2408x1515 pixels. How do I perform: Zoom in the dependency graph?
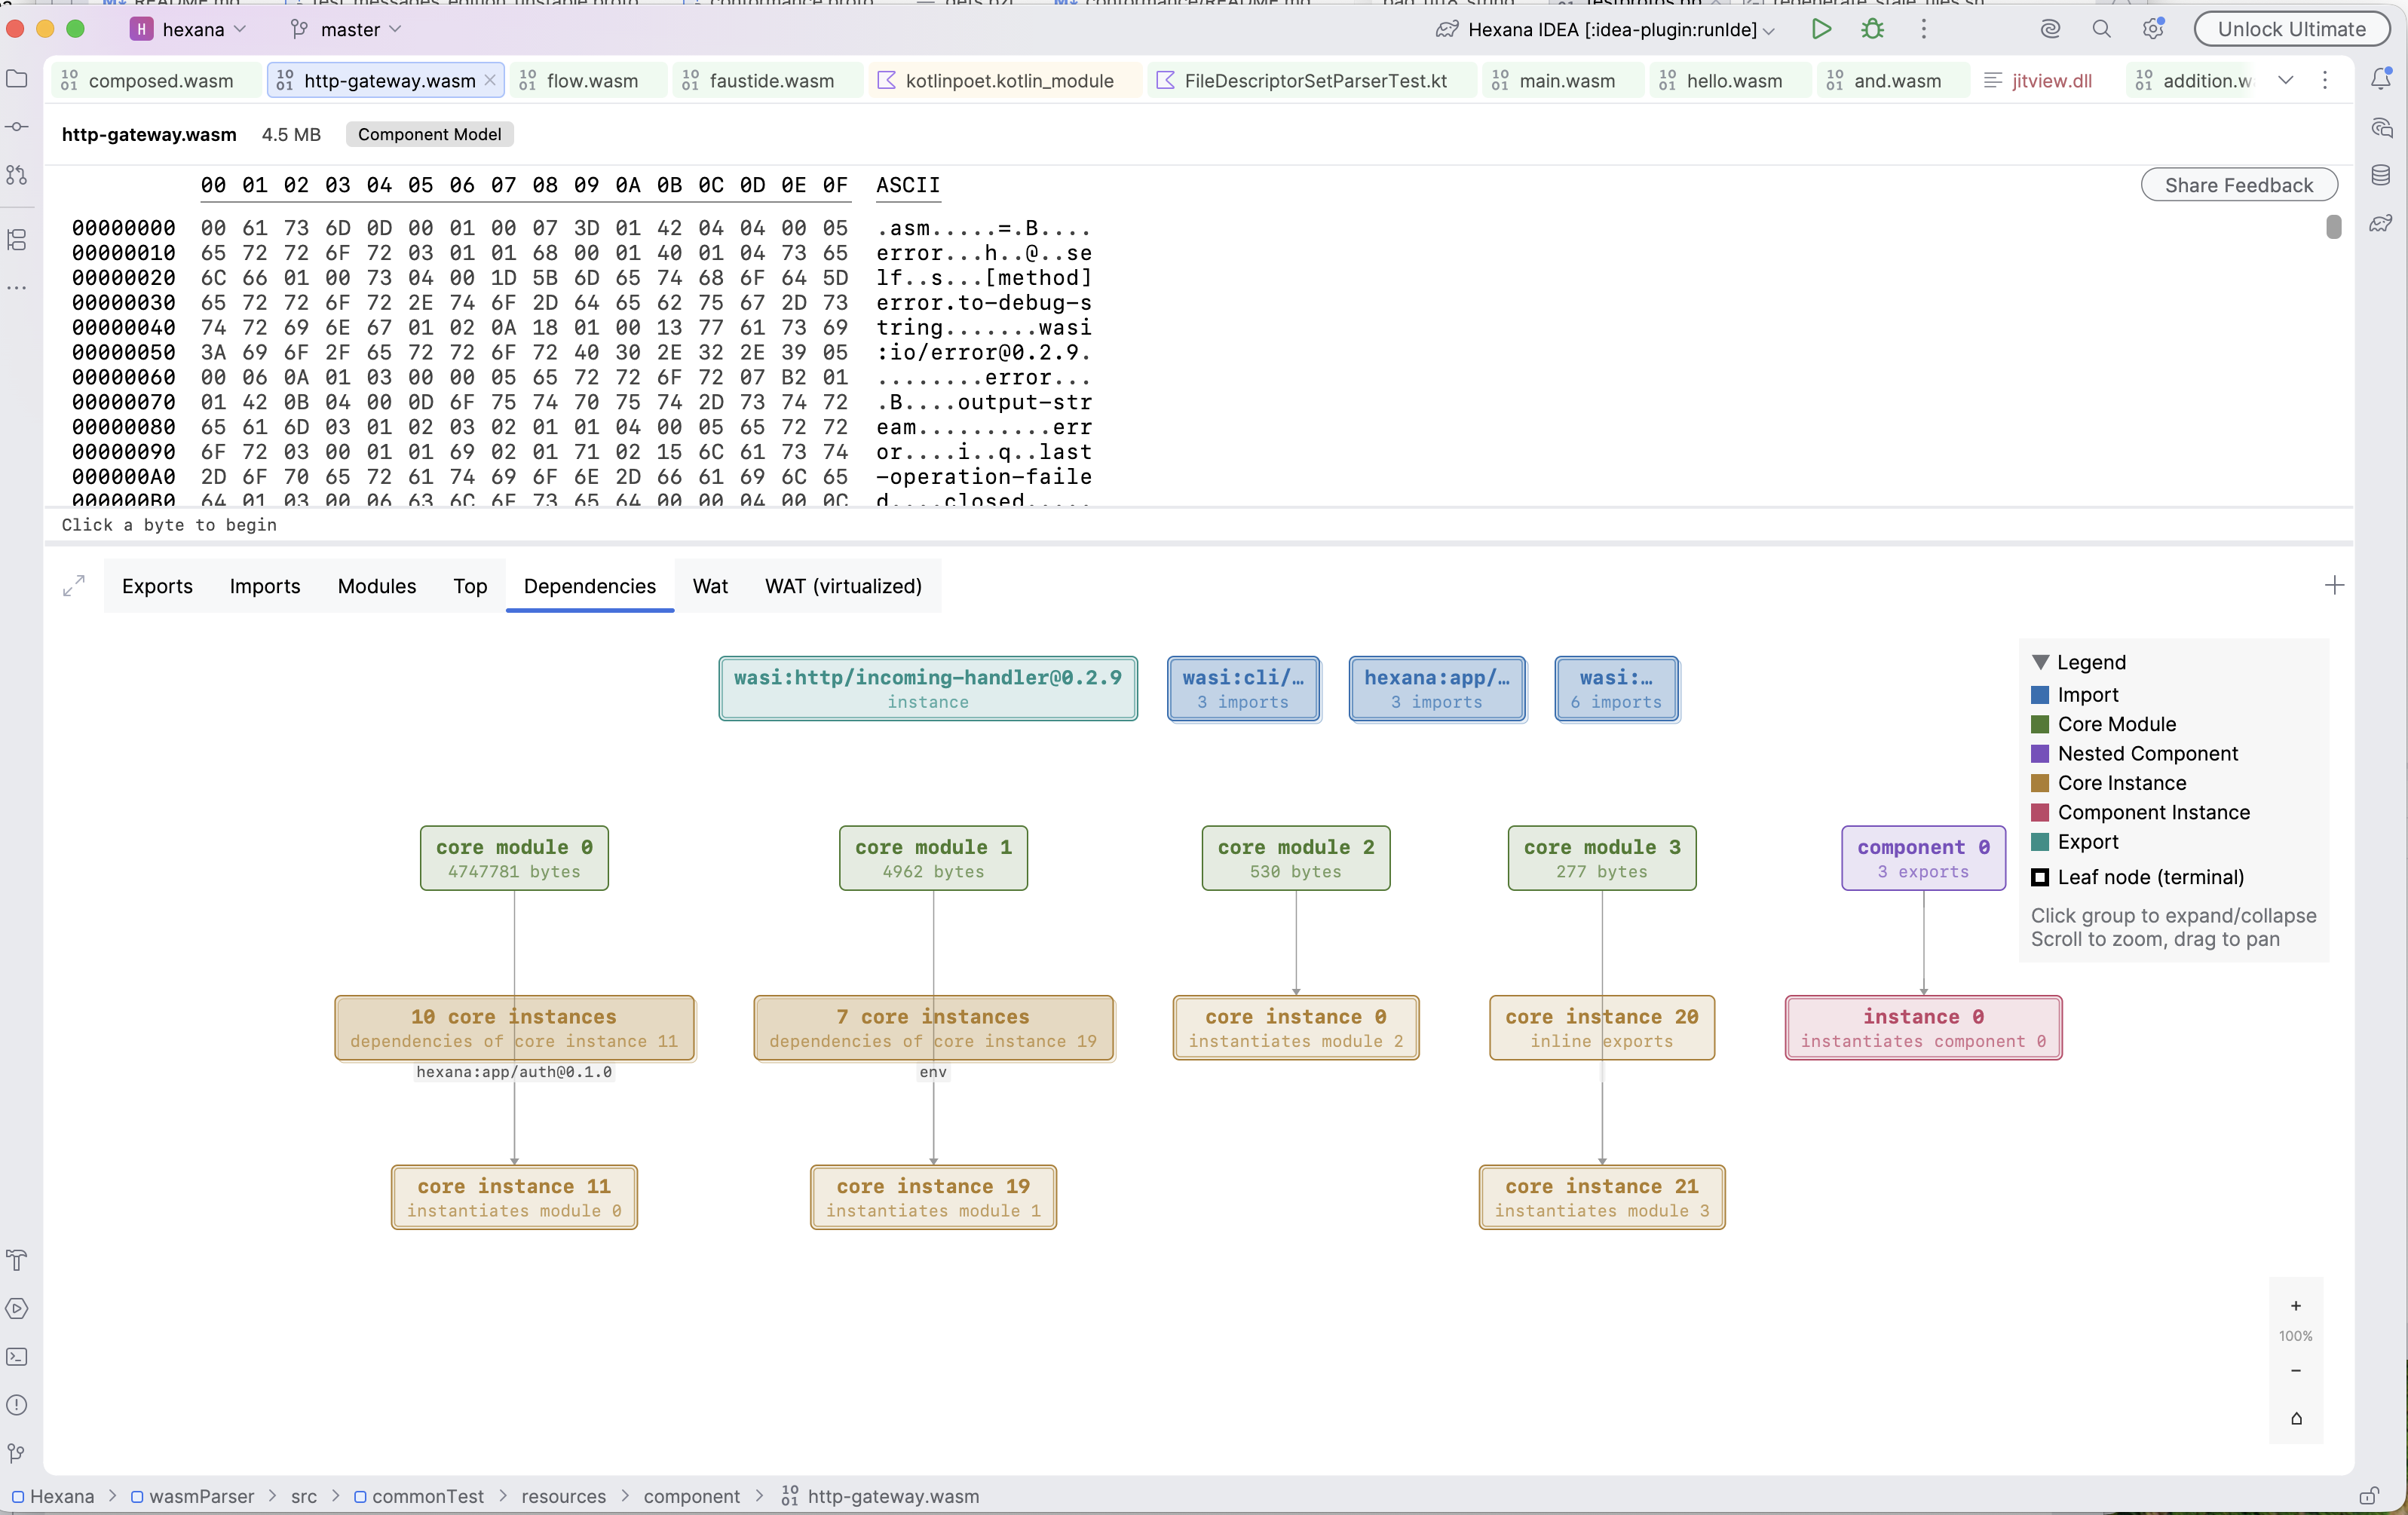coord(2296,1306)
